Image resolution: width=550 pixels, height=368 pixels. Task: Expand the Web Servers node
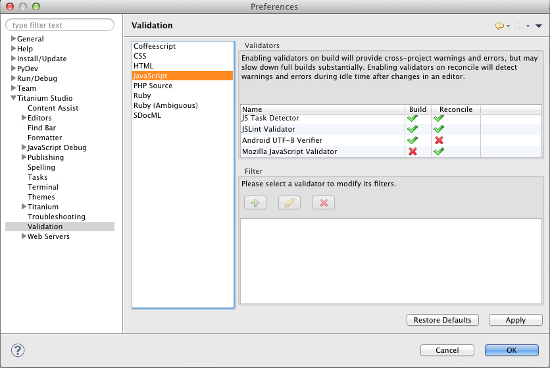coord(24,236)
